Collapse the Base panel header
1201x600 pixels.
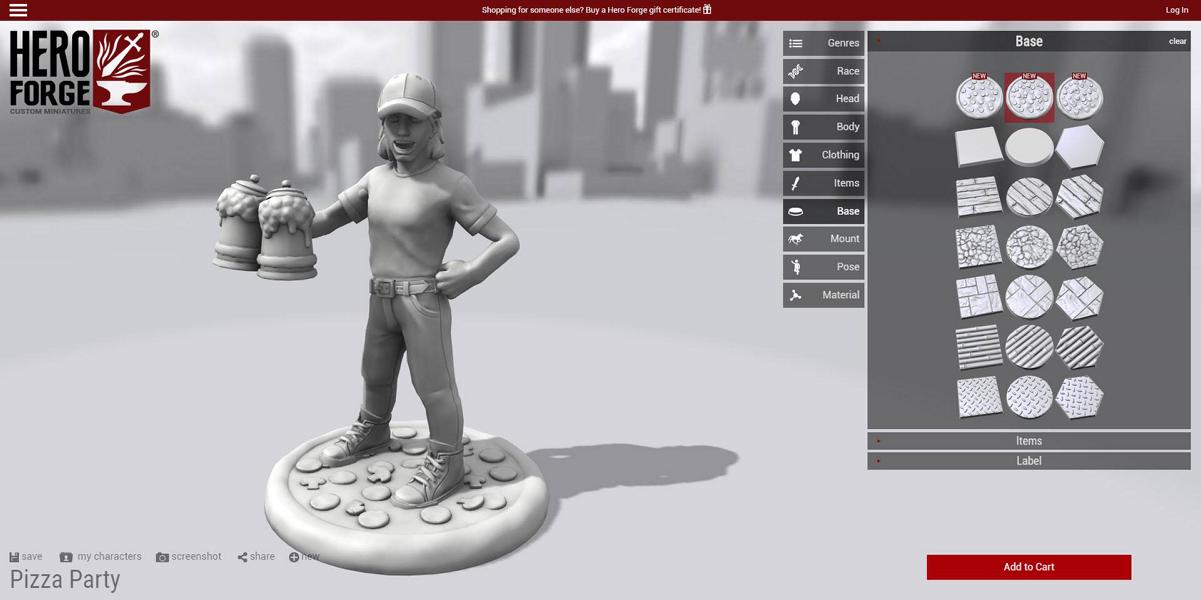click(1029, 41)
